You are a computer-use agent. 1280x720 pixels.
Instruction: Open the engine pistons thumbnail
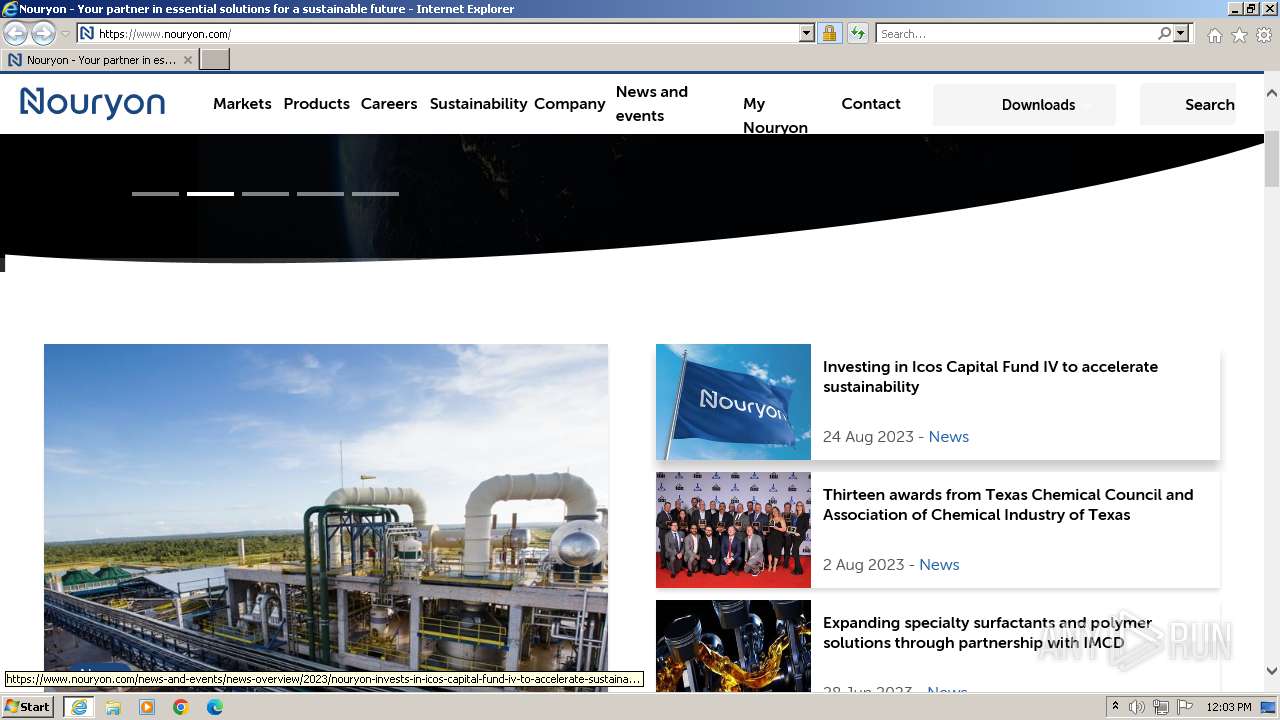[x=733, y=646]
